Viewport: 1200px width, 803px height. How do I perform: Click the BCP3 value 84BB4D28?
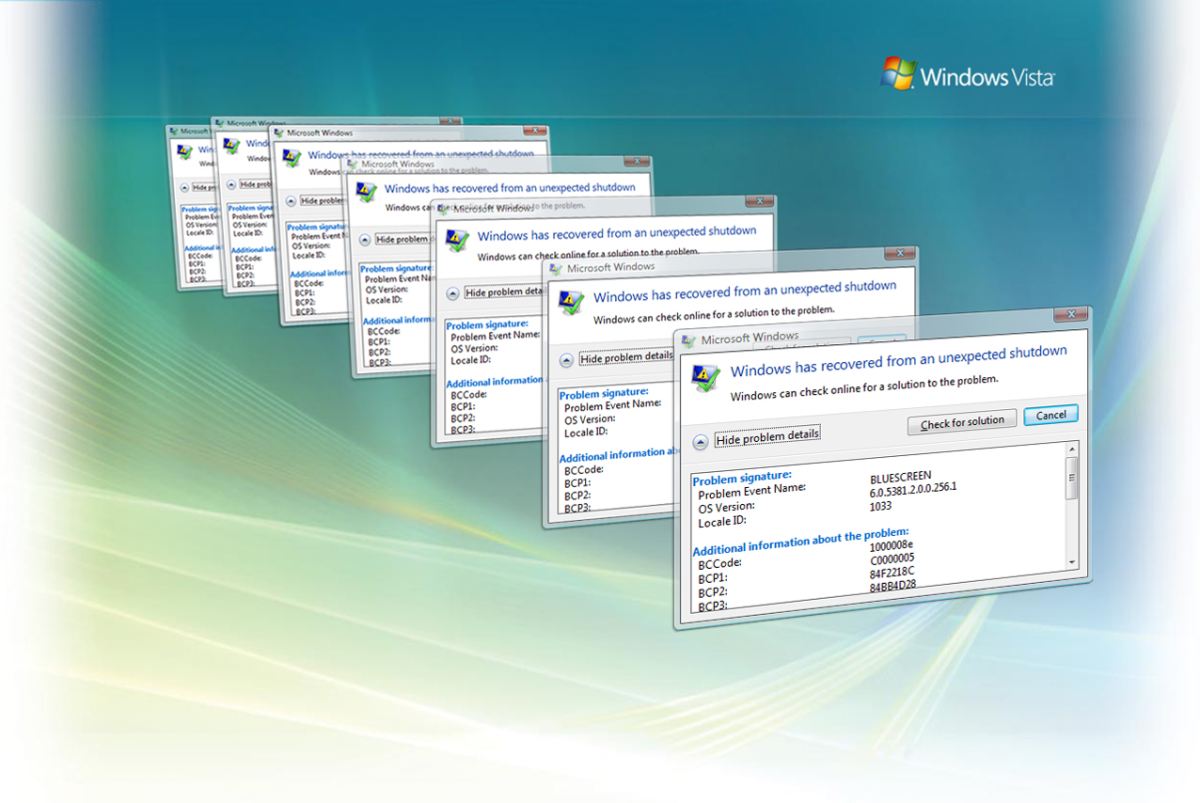894,584
